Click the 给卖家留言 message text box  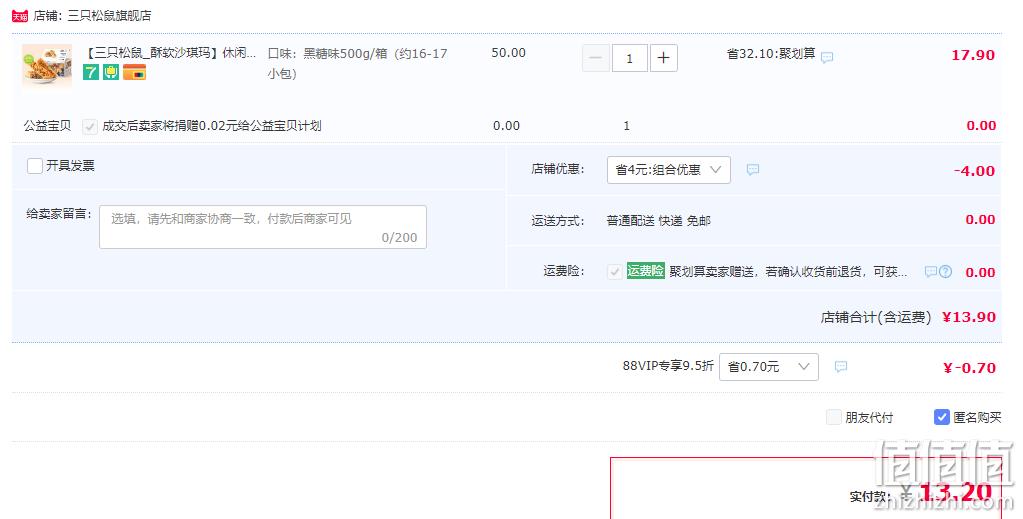(263, 227)
